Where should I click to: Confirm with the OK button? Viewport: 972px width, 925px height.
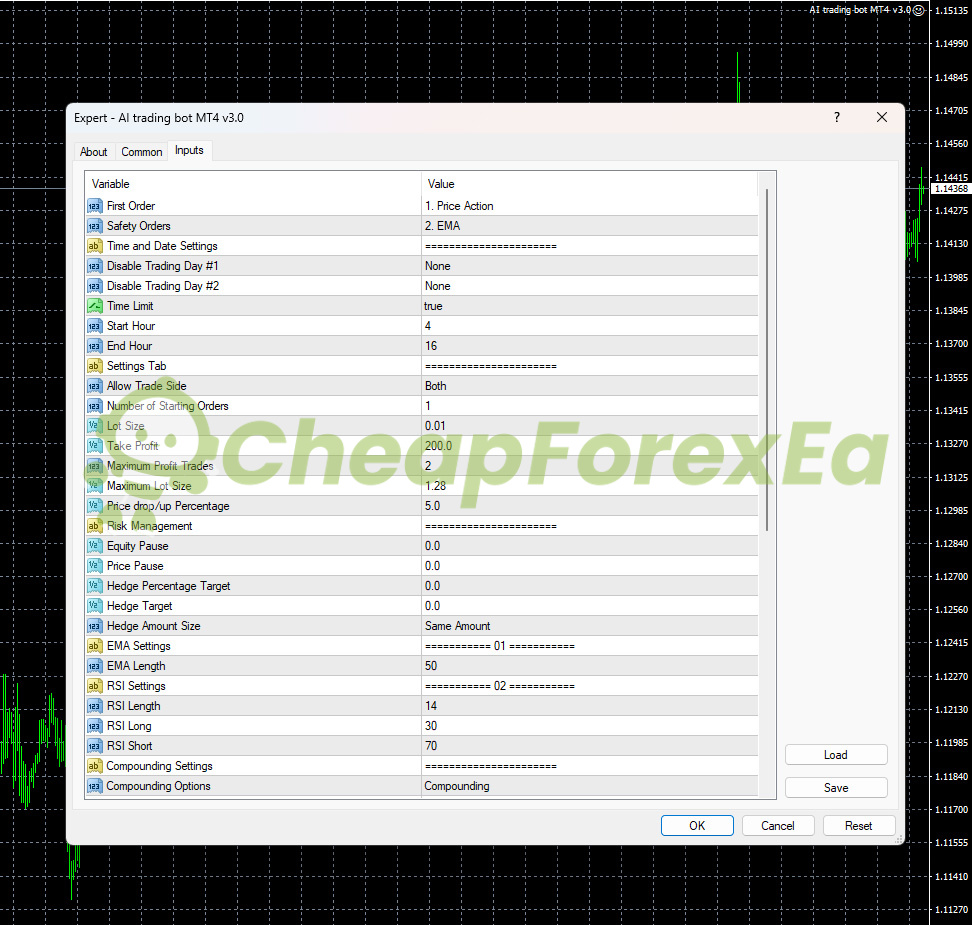click(x=697, y=825)
